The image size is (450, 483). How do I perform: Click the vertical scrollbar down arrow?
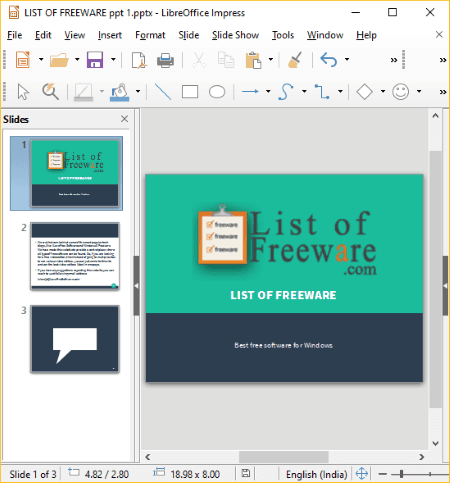pyautogui.click(x=435, y=443)
